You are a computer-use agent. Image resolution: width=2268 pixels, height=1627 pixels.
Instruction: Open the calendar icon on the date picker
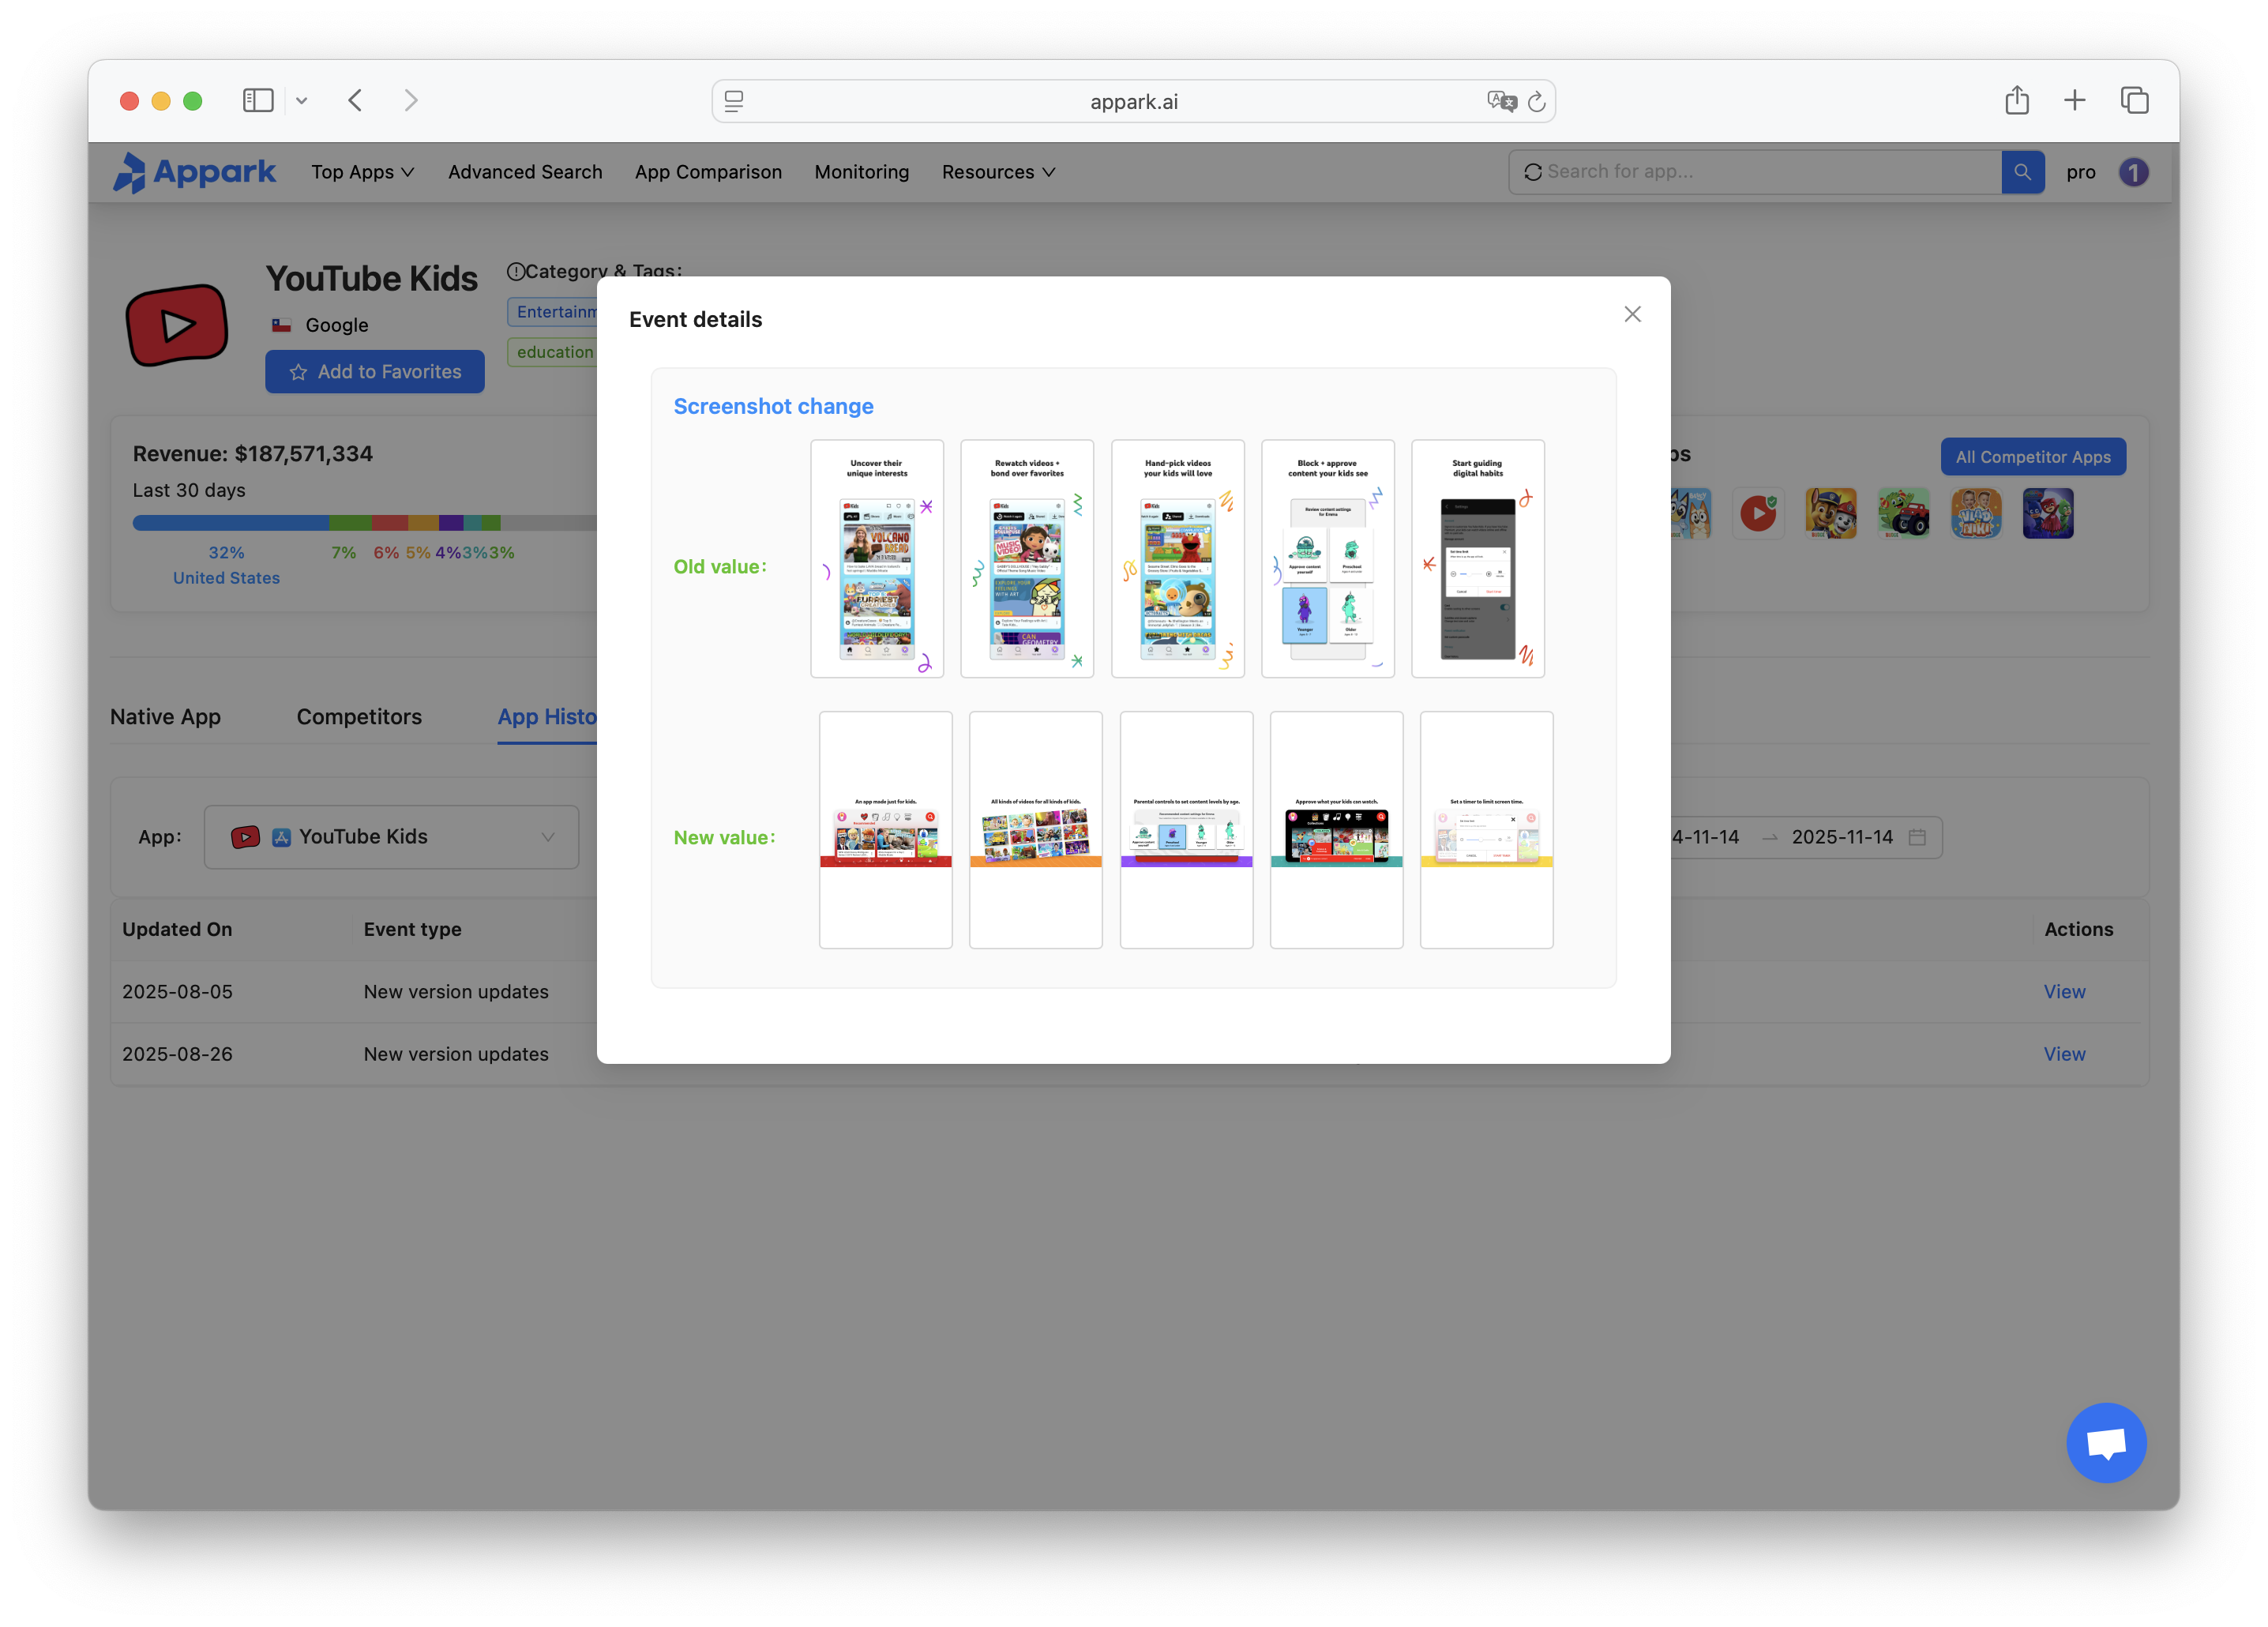(1917, 837)
